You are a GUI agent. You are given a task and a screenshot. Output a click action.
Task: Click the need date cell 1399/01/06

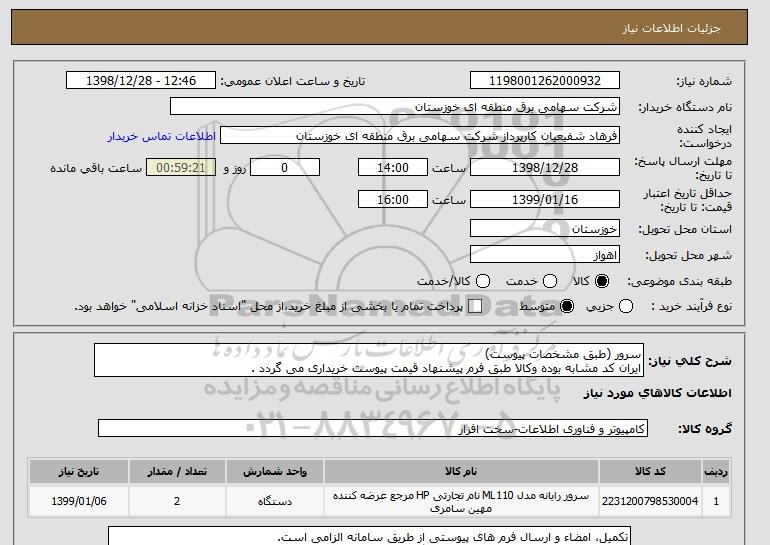(79, 501)
